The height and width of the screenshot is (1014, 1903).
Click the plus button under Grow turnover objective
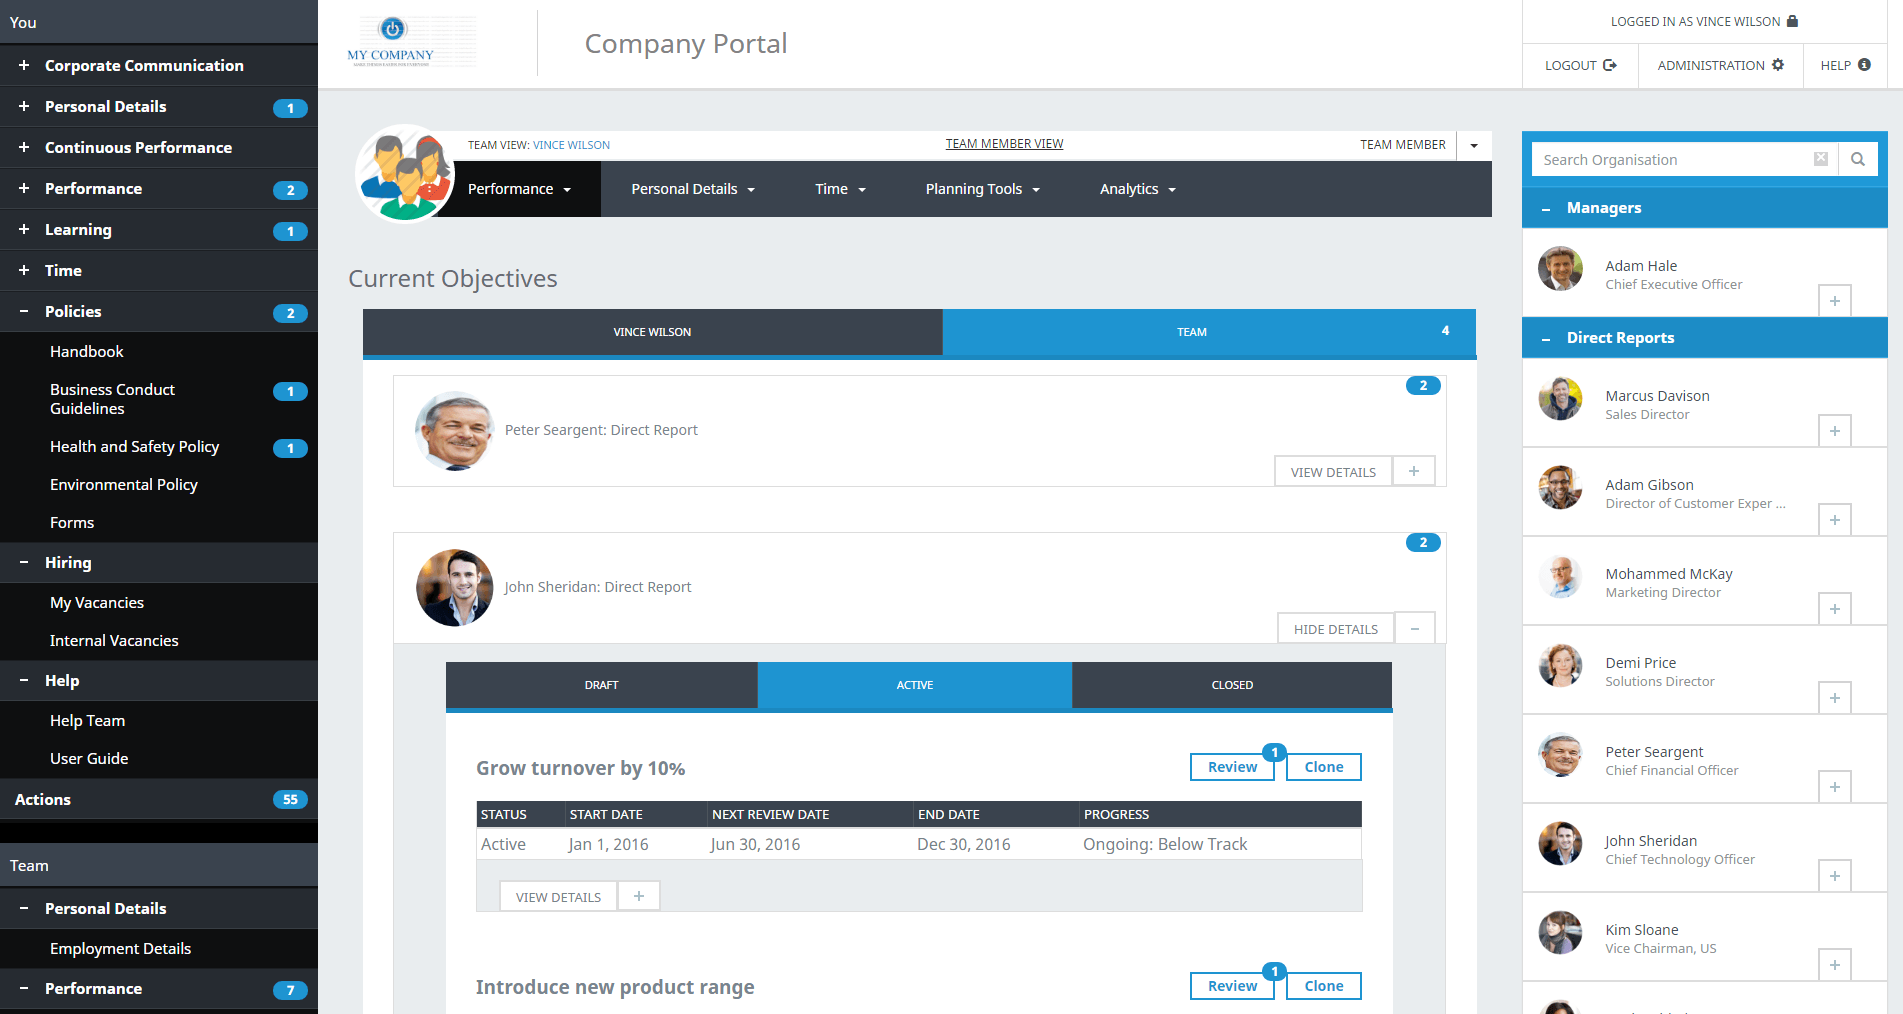click(638, 895)
